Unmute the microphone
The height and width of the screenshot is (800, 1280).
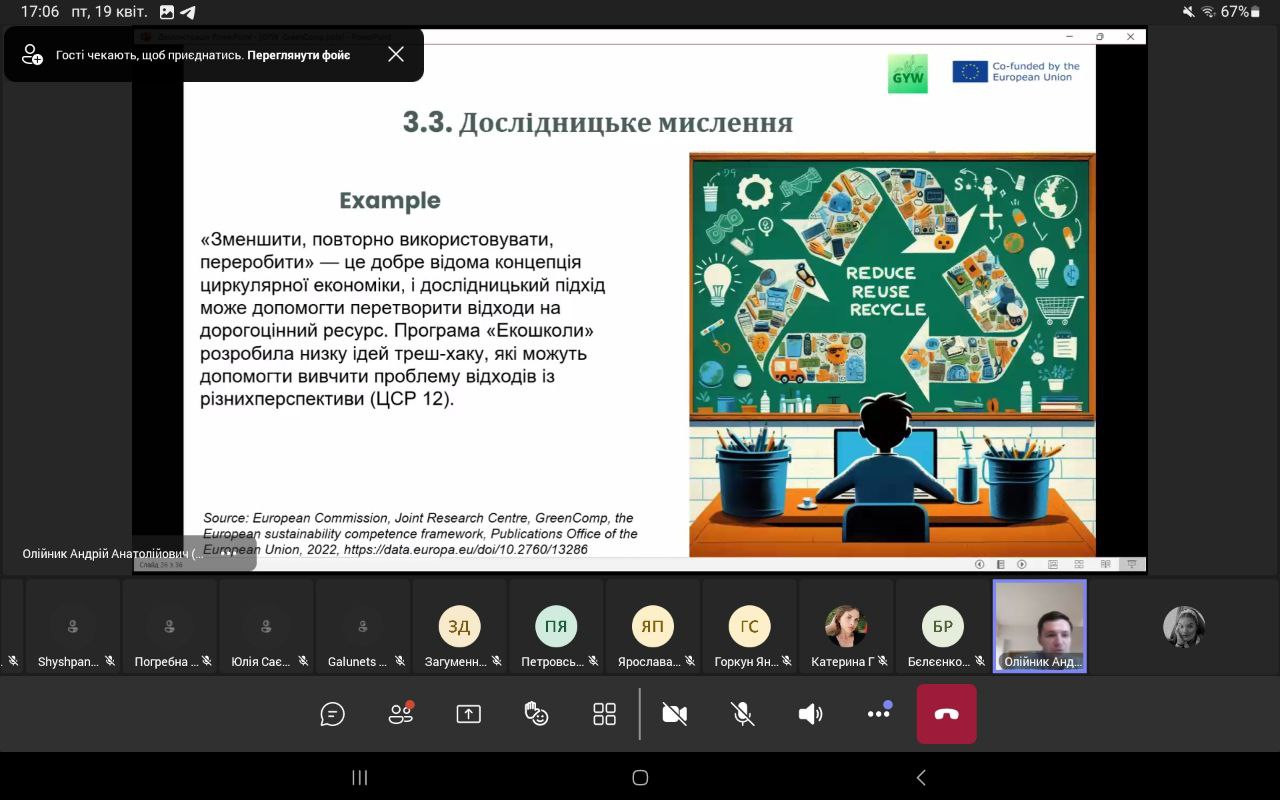pyautogui.click(x=742, y=714)
